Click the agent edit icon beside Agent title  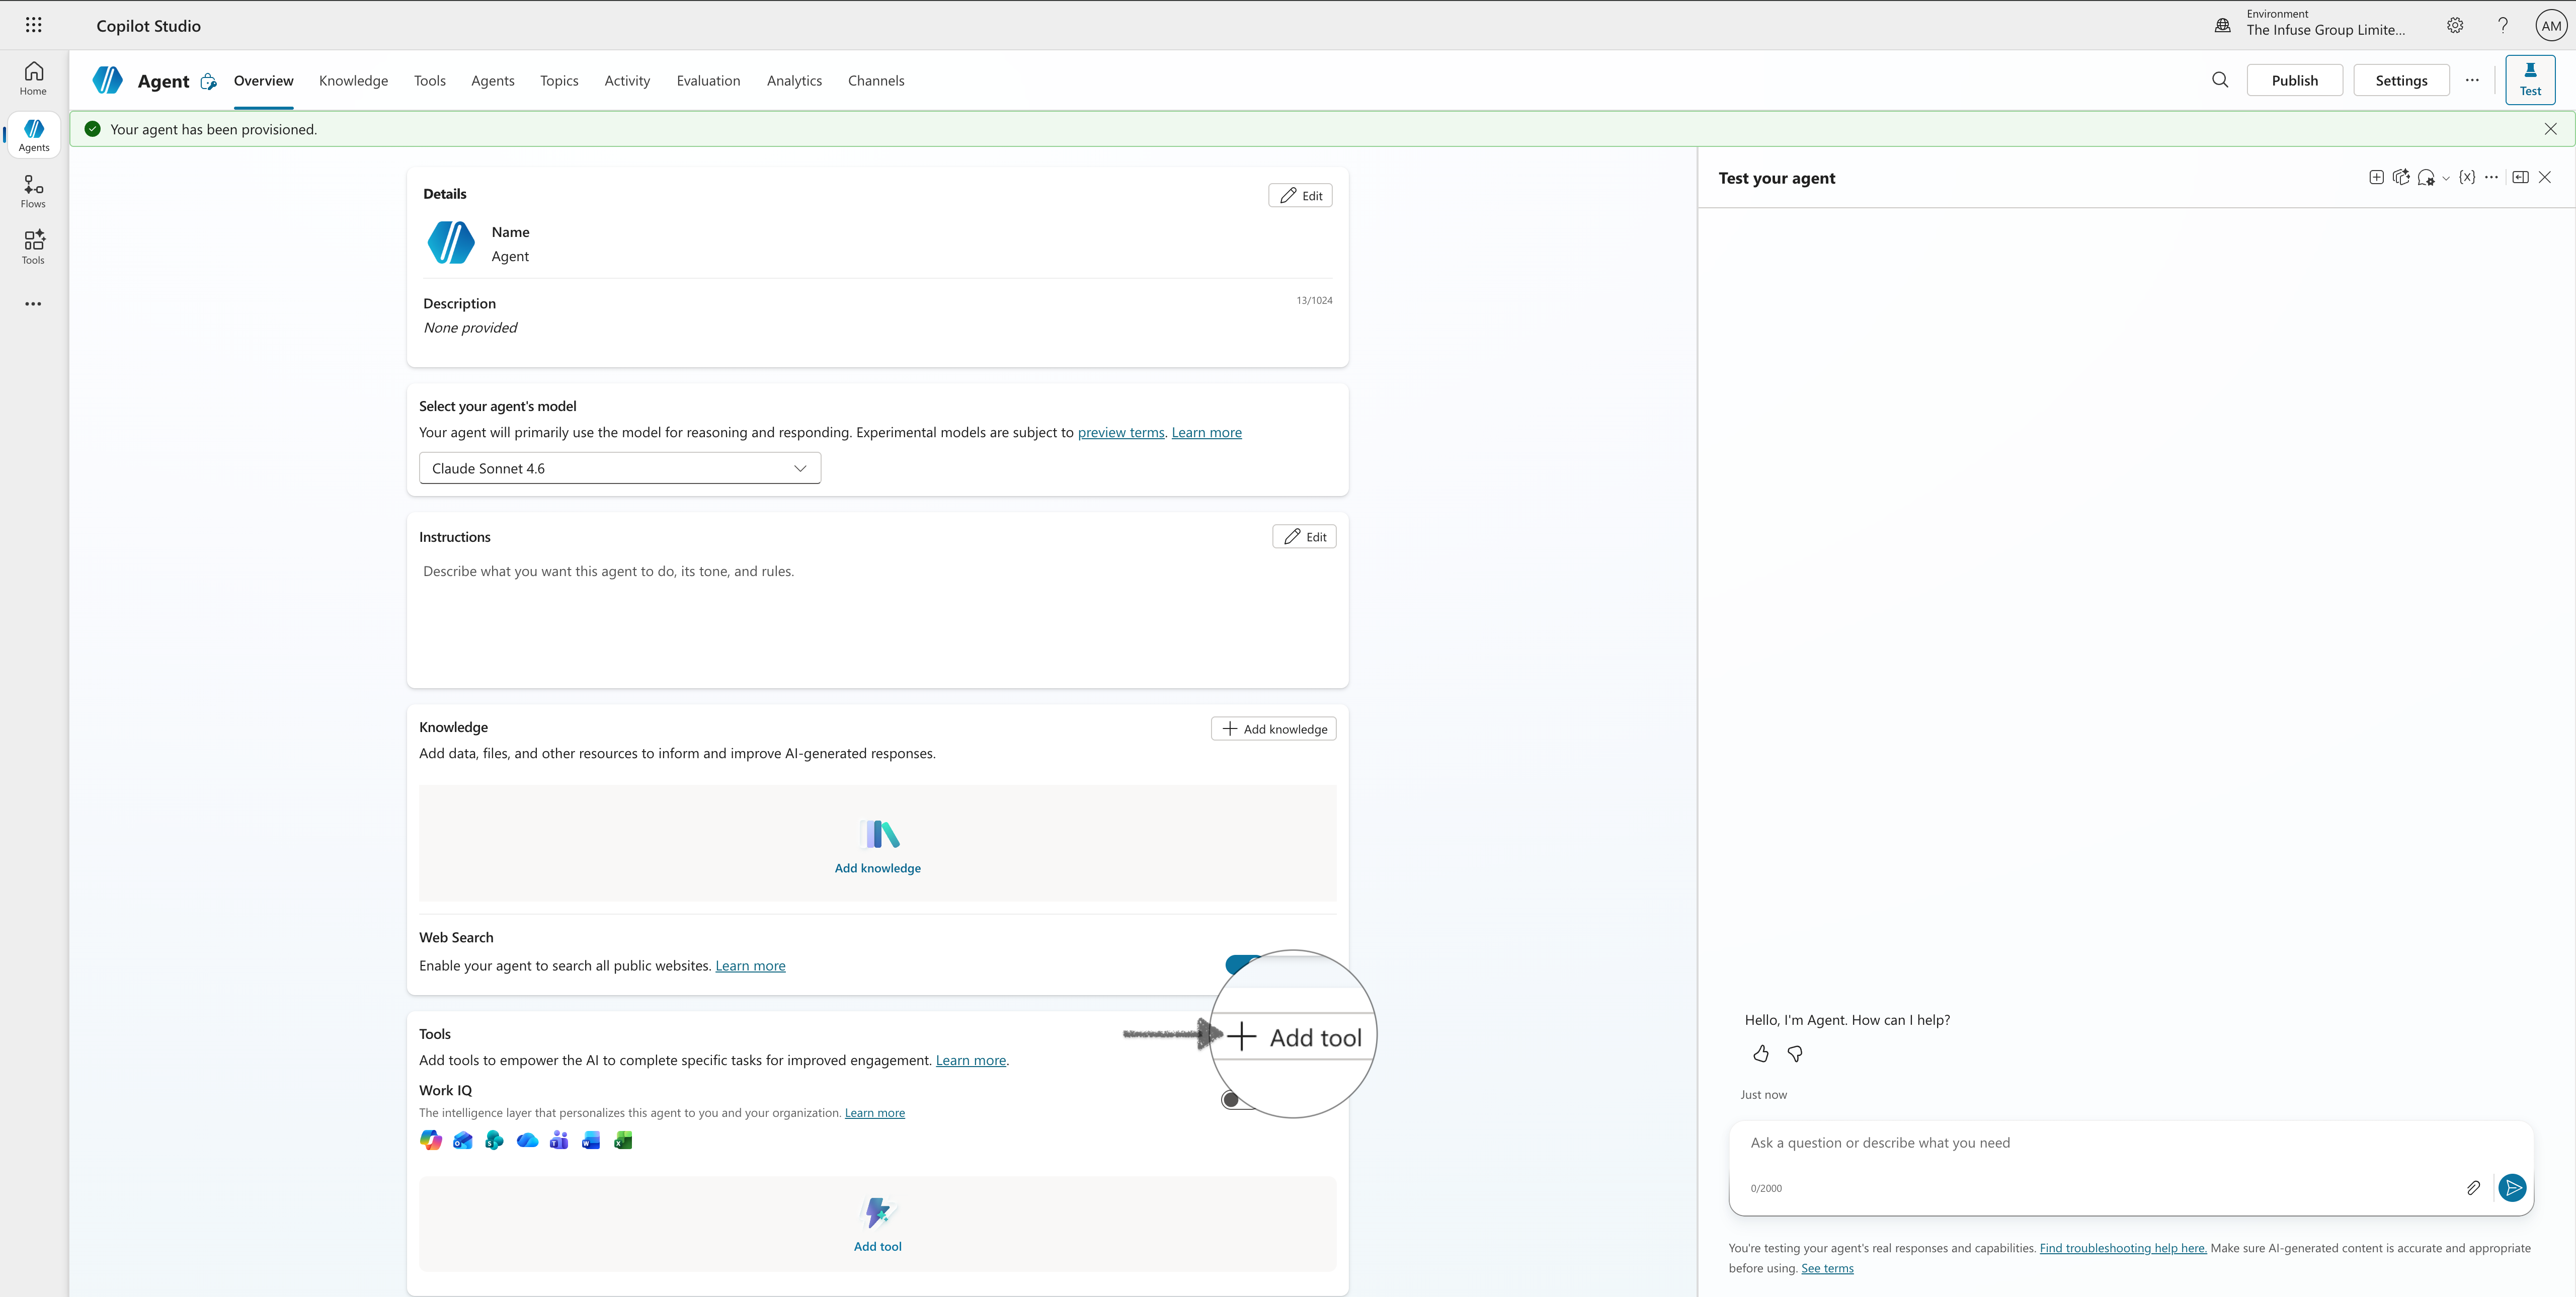click(x=208, y=81)
